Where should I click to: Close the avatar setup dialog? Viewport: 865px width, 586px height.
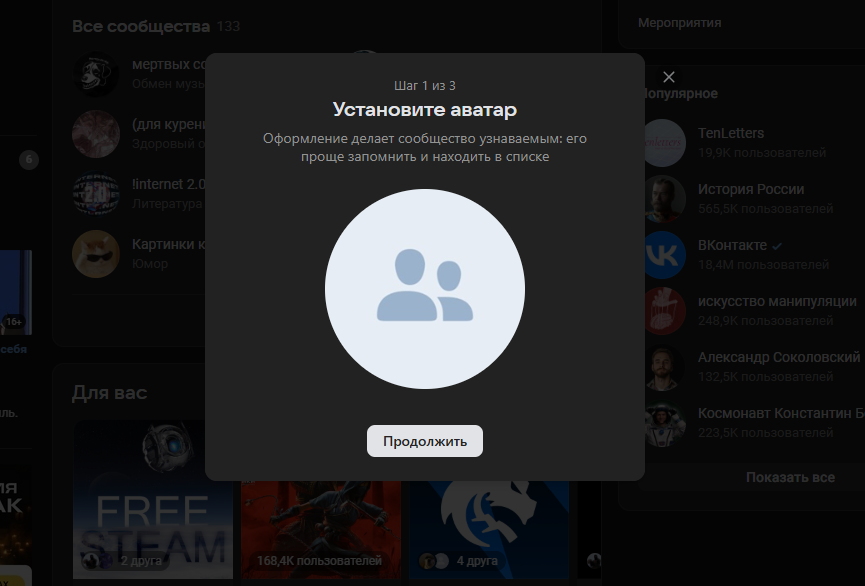coord(669,77)
